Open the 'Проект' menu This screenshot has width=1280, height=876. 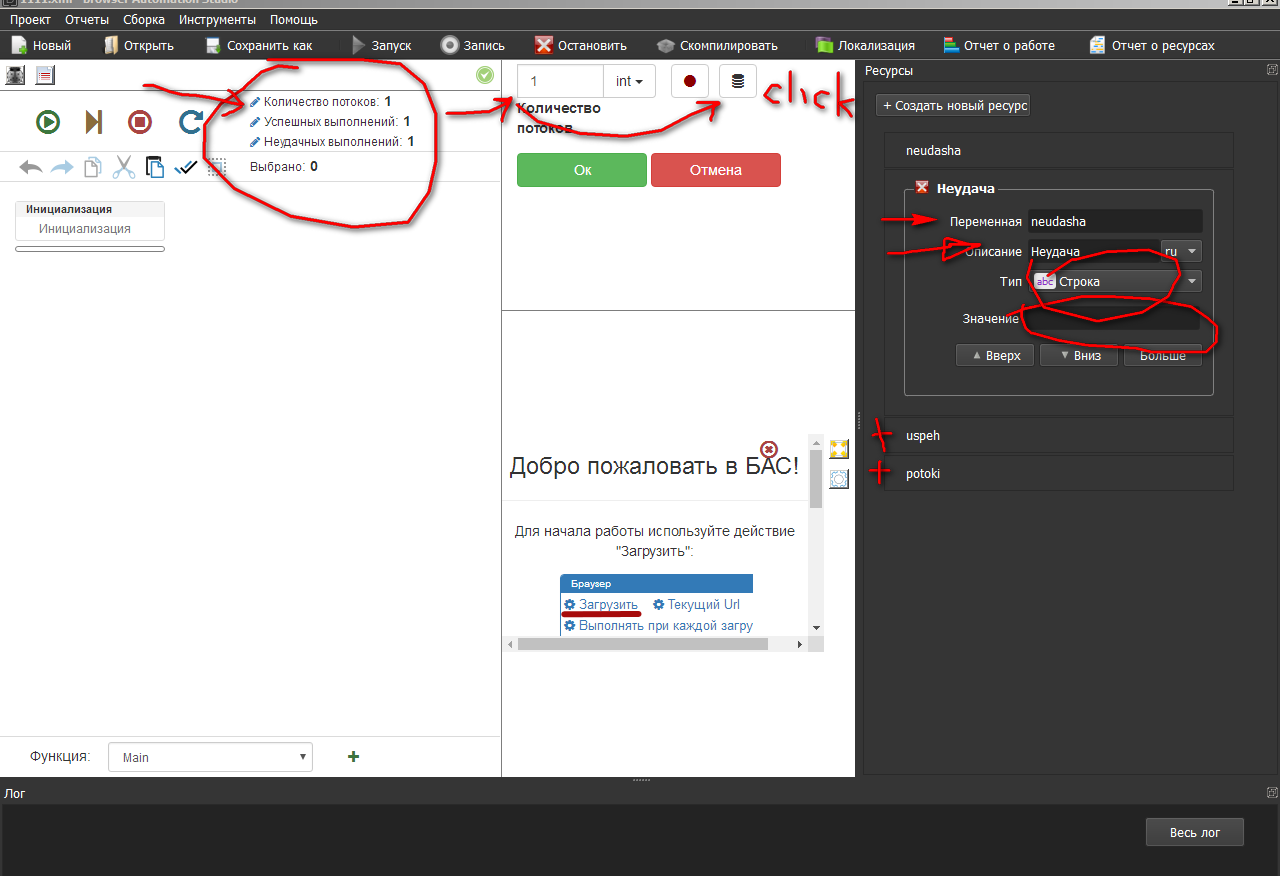pos(30,19)
